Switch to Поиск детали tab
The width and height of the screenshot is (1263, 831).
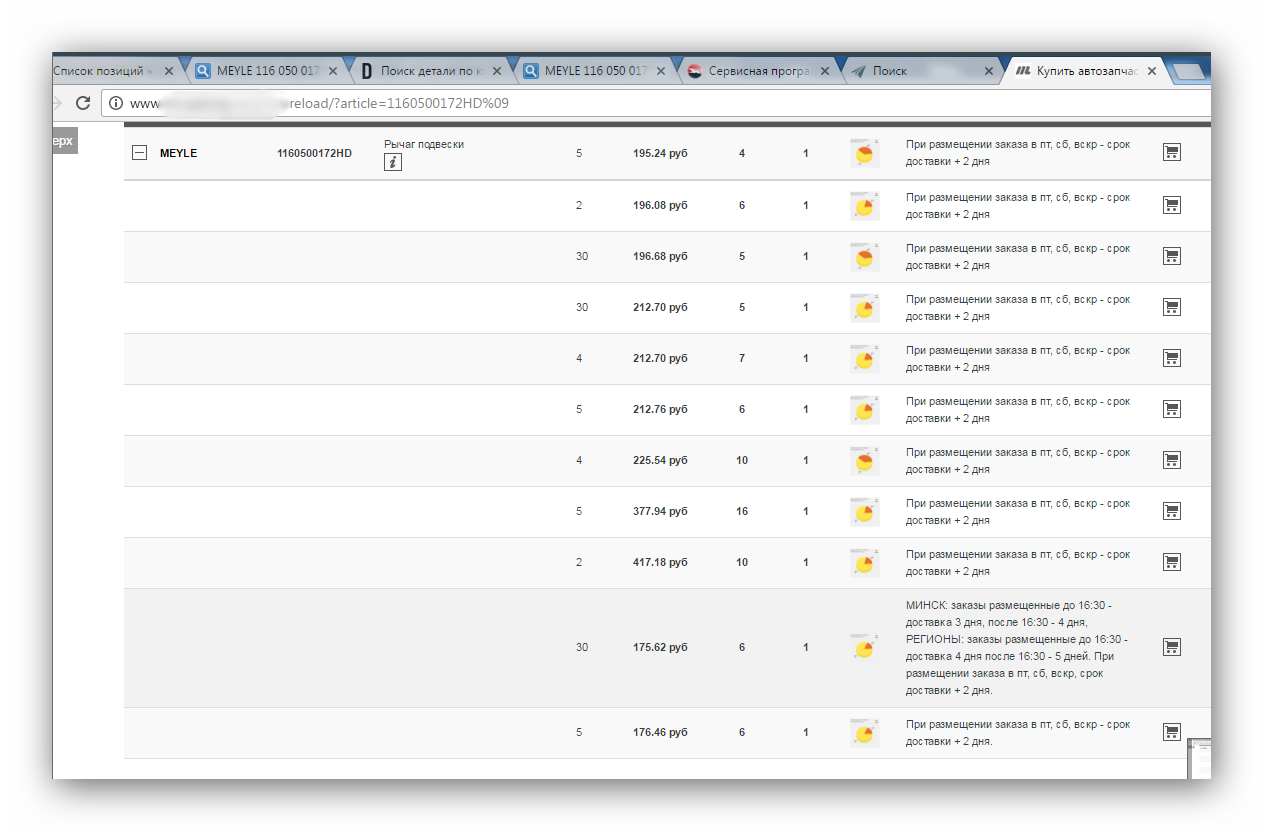[430, 71]
